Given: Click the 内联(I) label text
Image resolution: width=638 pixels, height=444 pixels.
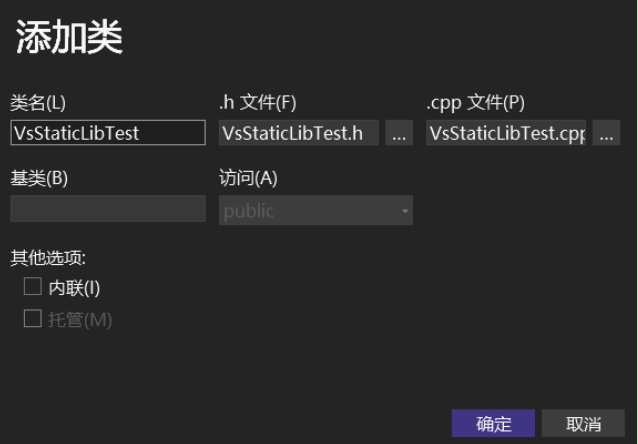Looking at the screenshot, I should 74,288.
